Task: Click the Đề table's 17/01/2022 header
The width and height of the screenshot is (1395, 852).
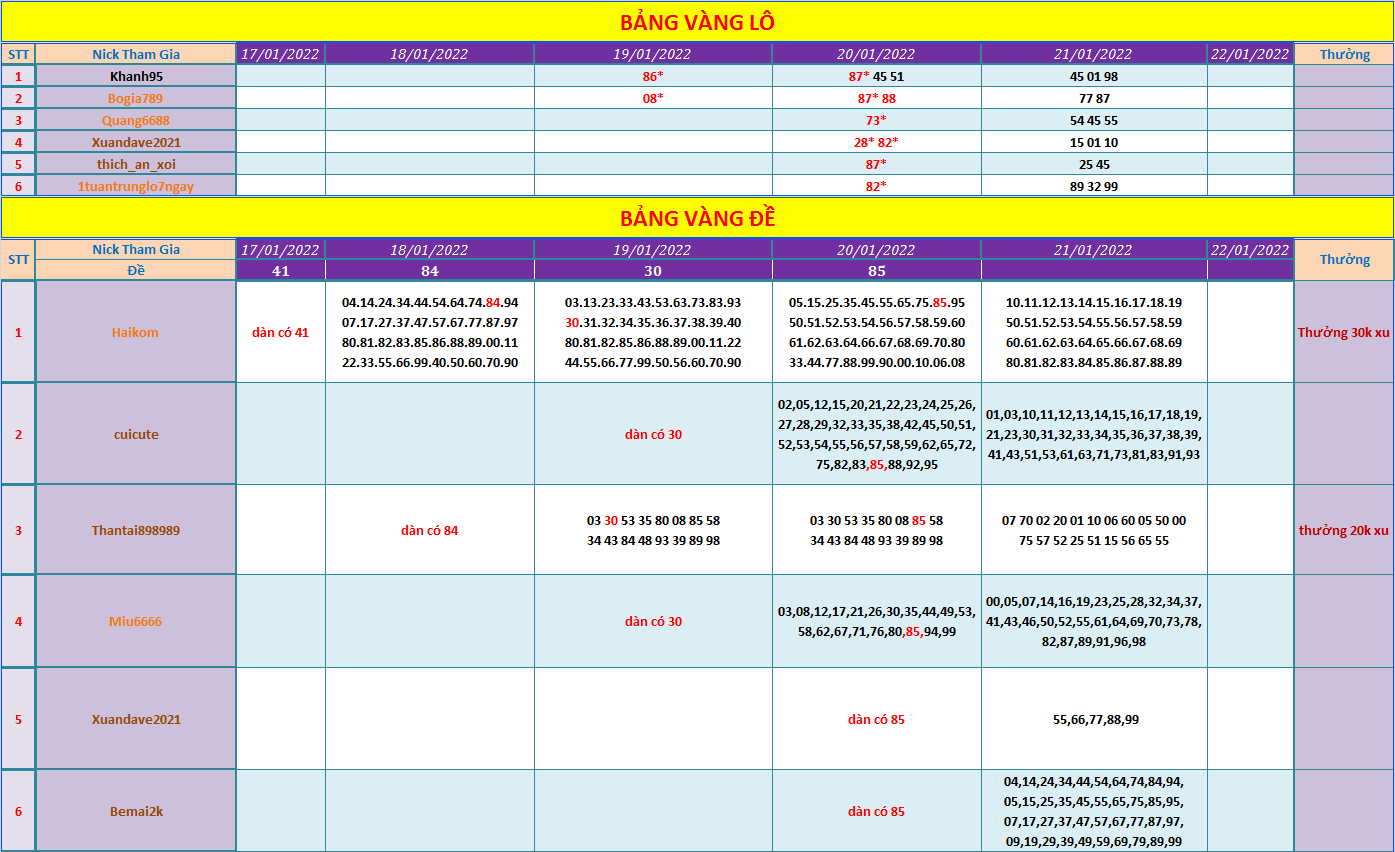Action: click(x=281, y=250)
